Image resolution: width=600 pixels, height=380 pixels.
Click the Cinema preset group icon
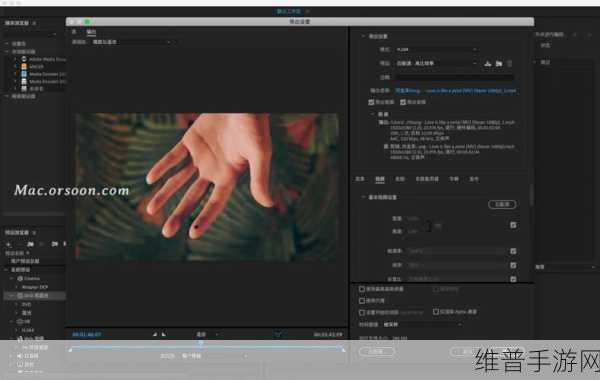(20, 279)
